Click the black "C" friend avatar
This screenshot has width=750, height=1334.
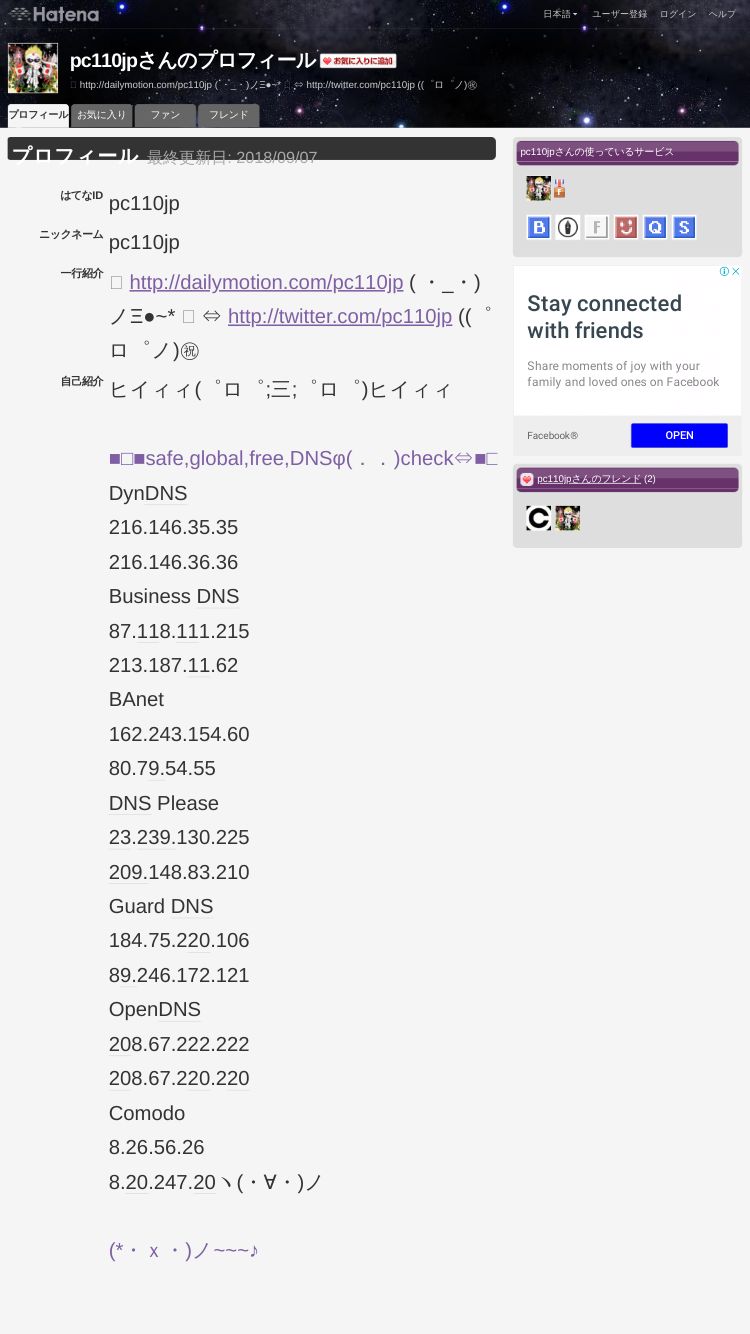(539, 518)
